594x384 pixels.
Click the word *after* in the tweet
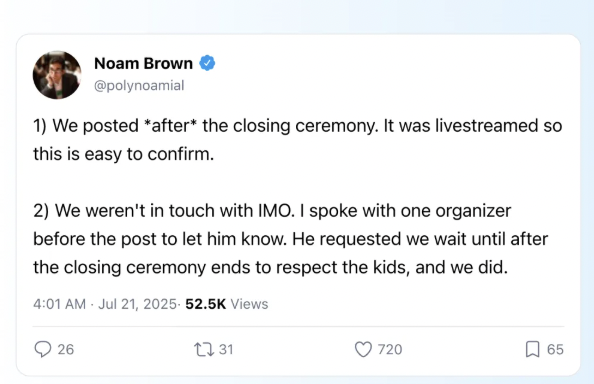pos(172,126)
